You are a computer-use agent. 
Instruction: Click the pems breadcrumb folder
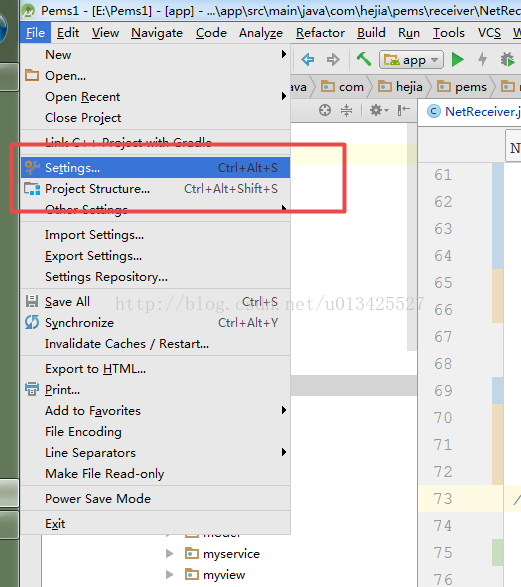[x=461, y=87]
